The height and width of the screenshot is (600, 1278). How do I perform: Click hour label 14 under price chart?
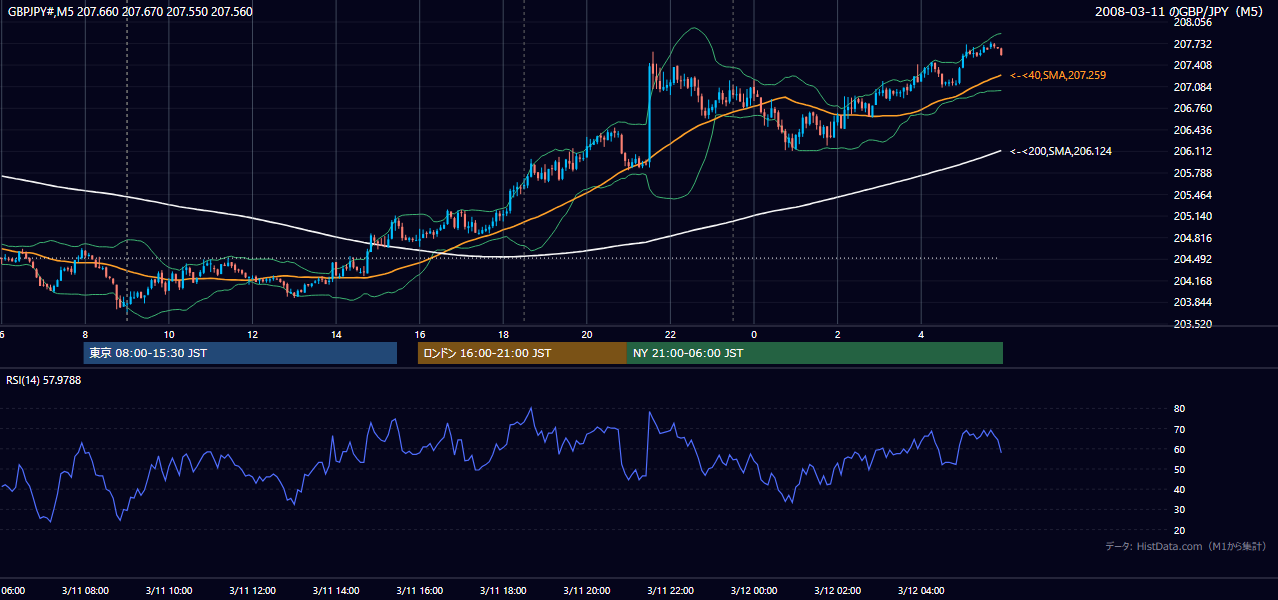336,334
